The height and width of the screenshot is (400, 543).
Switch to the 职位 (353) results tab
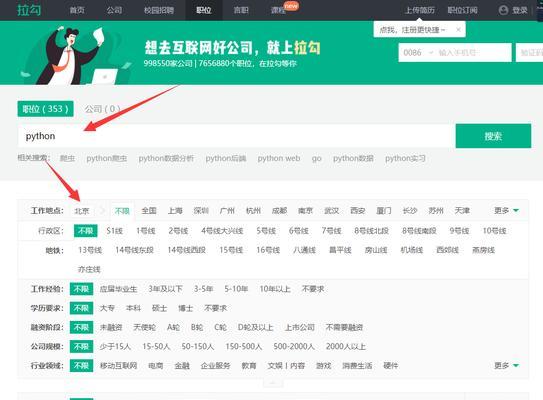[x=45, y=109]
